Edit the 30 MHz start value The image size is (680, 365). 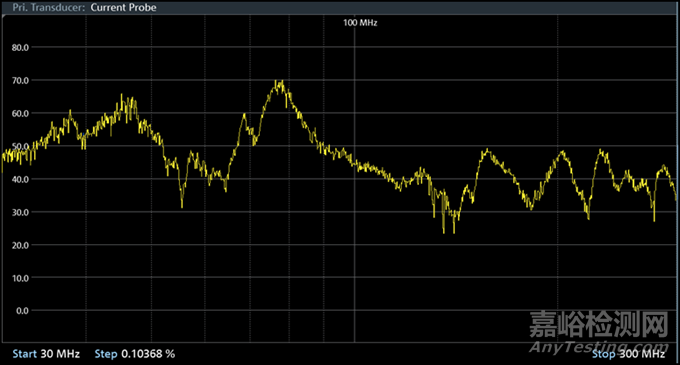click(x=60, y=354)
